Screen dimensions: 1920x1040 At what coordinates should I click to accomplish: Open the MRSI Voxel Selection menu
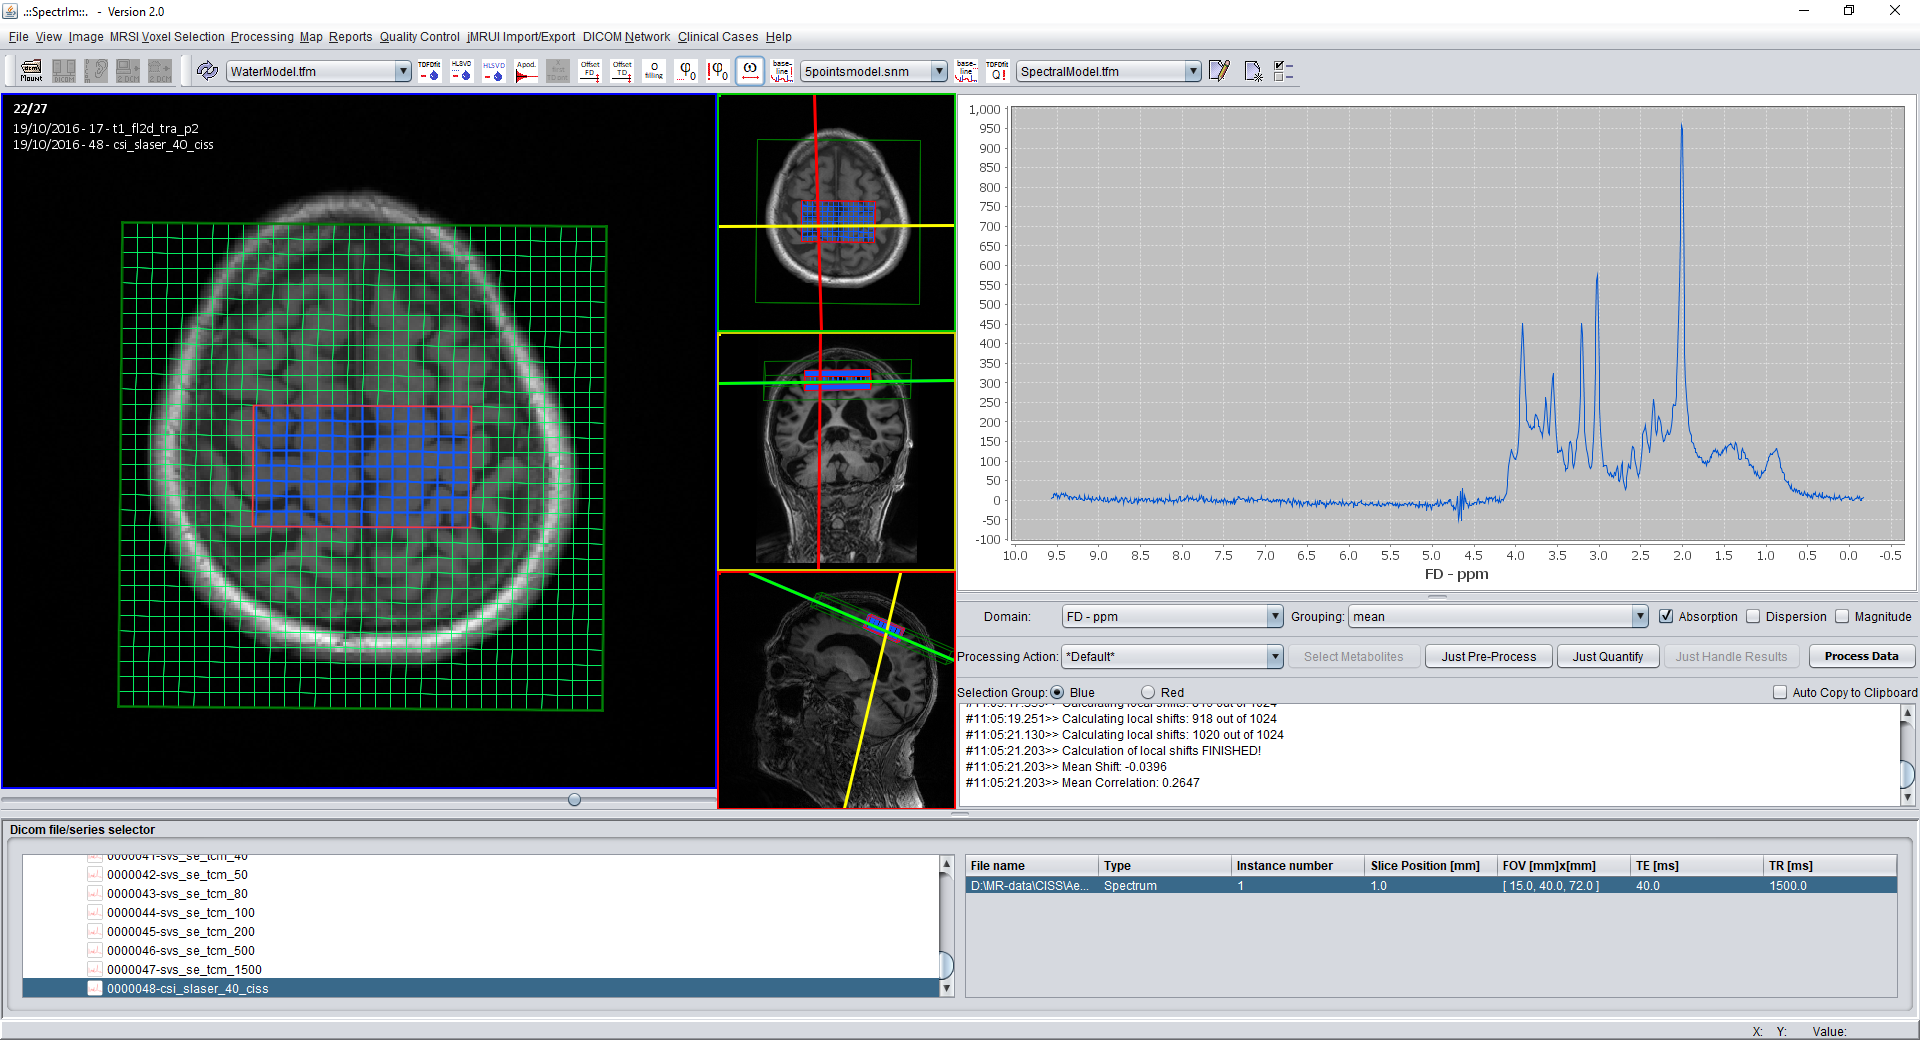167,37
